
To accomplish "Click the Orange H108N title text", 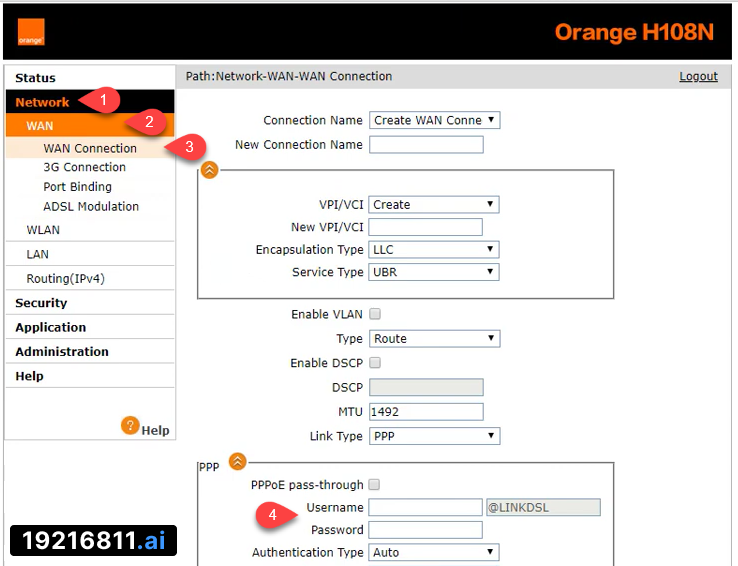I will click(634, 32).
